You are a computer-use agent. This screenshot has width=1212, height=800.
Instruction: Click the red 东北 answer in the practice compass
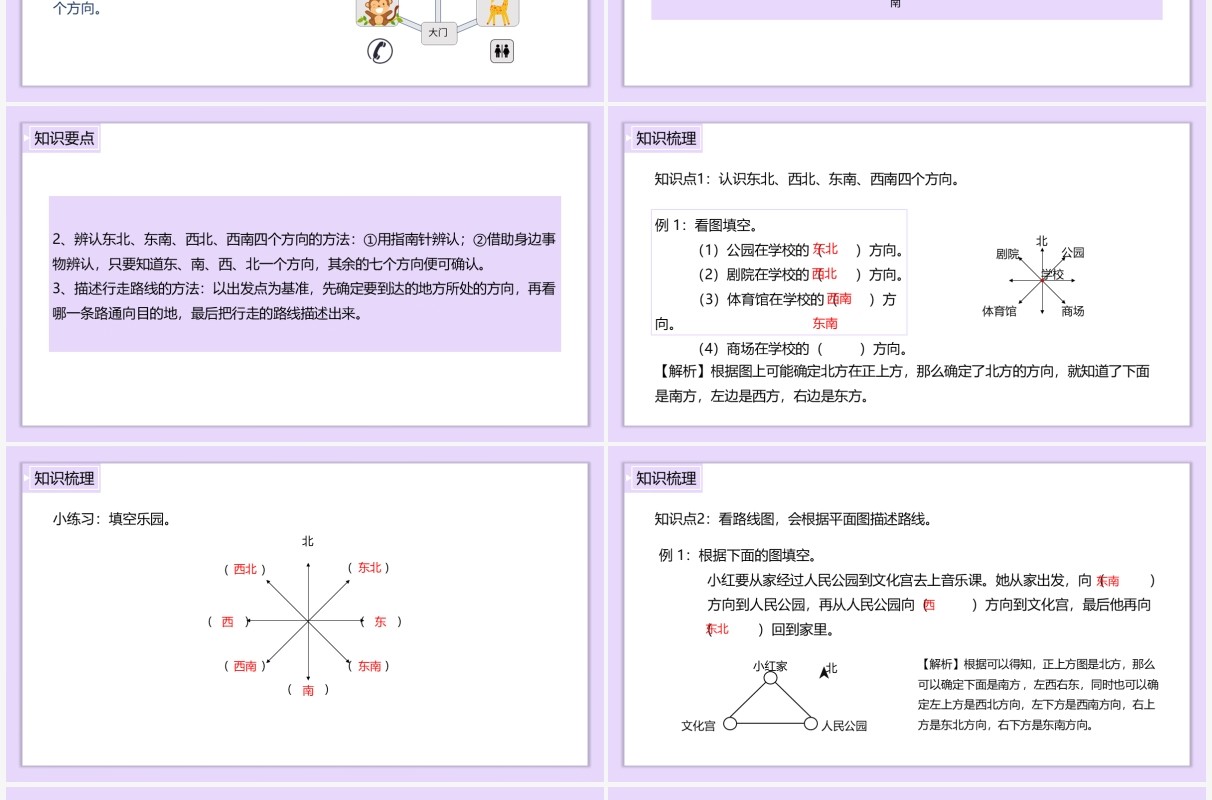coord(370,568)
